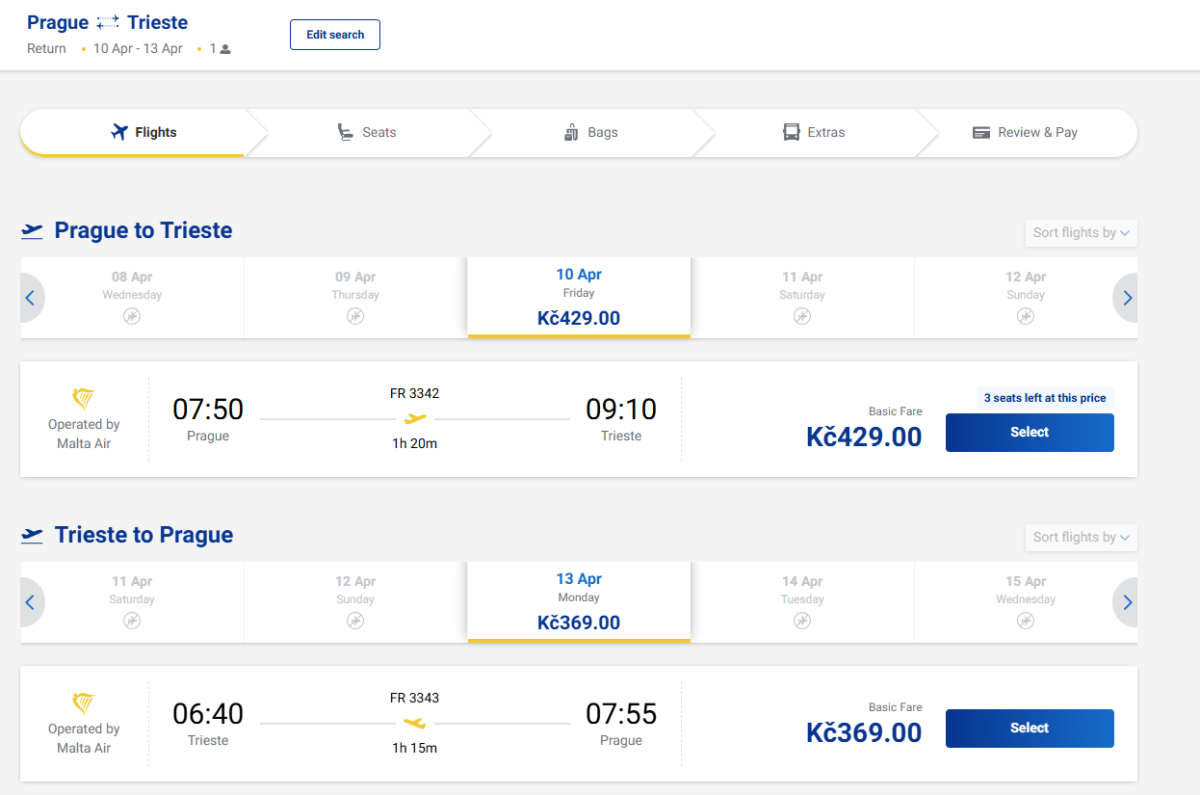Show earlier outbound dates with left arrow
The image size is (1200, 795).
[x=30, y=298]
